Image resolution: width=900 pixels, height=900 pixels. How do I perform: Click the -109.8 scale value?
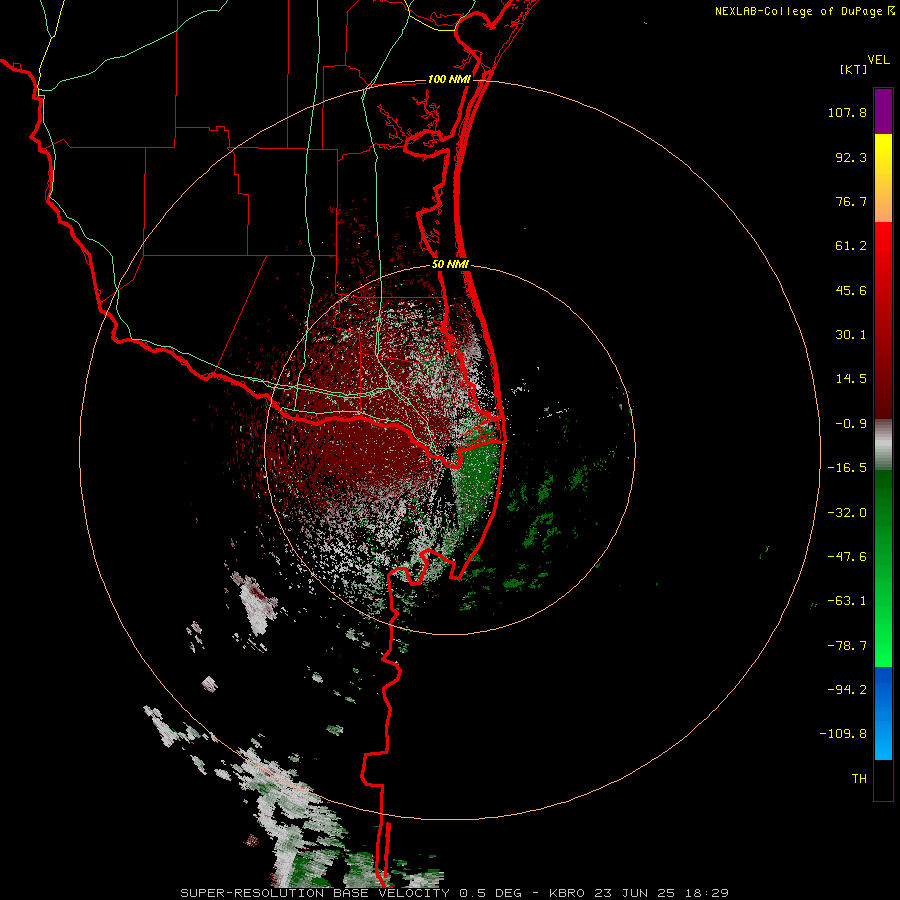point(843,734)
